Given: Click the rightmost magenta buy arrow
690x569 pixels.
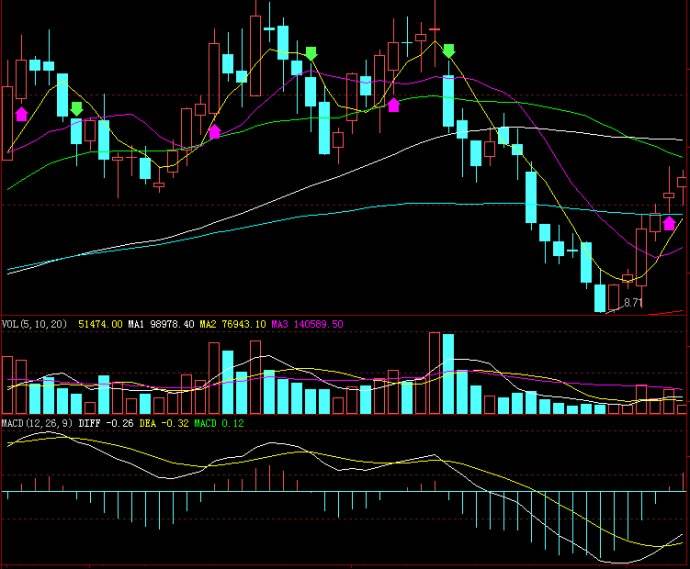Looking at the screenshot, I should click(x=669, y=223).
